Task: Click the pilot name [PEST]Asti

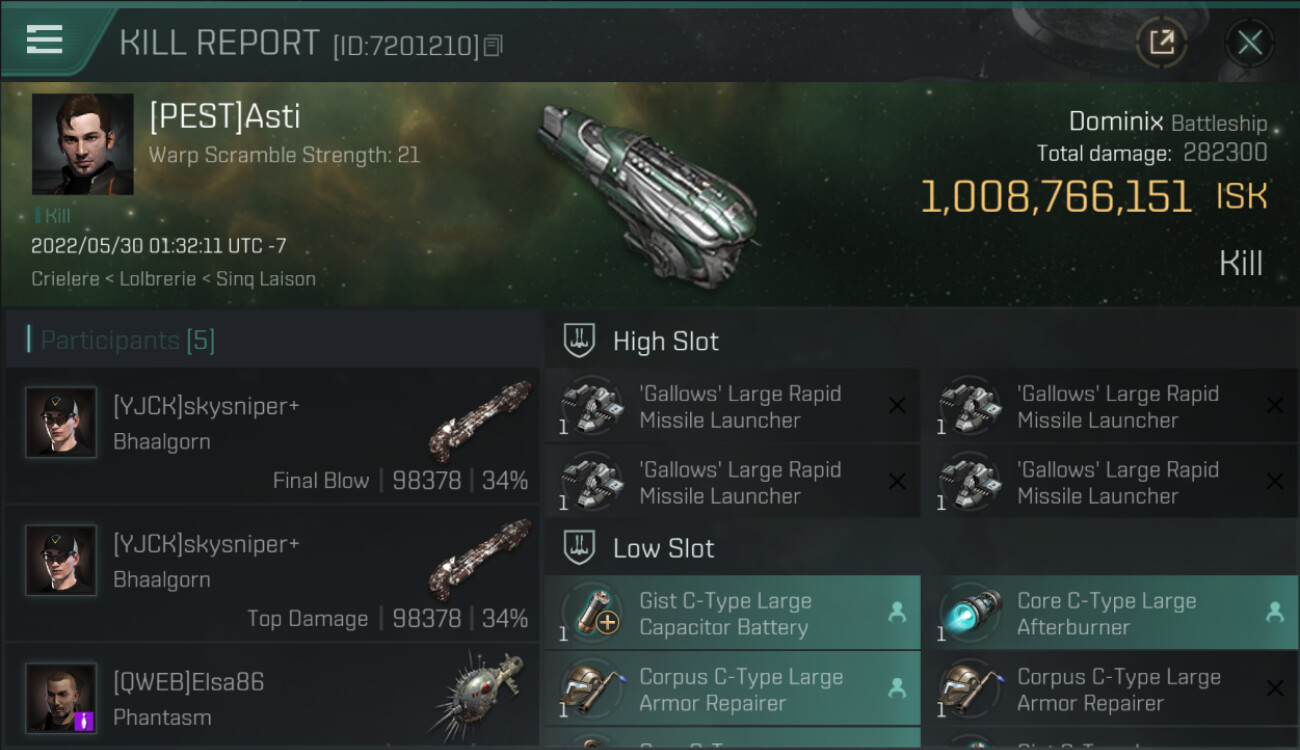Action: [224, 117]
